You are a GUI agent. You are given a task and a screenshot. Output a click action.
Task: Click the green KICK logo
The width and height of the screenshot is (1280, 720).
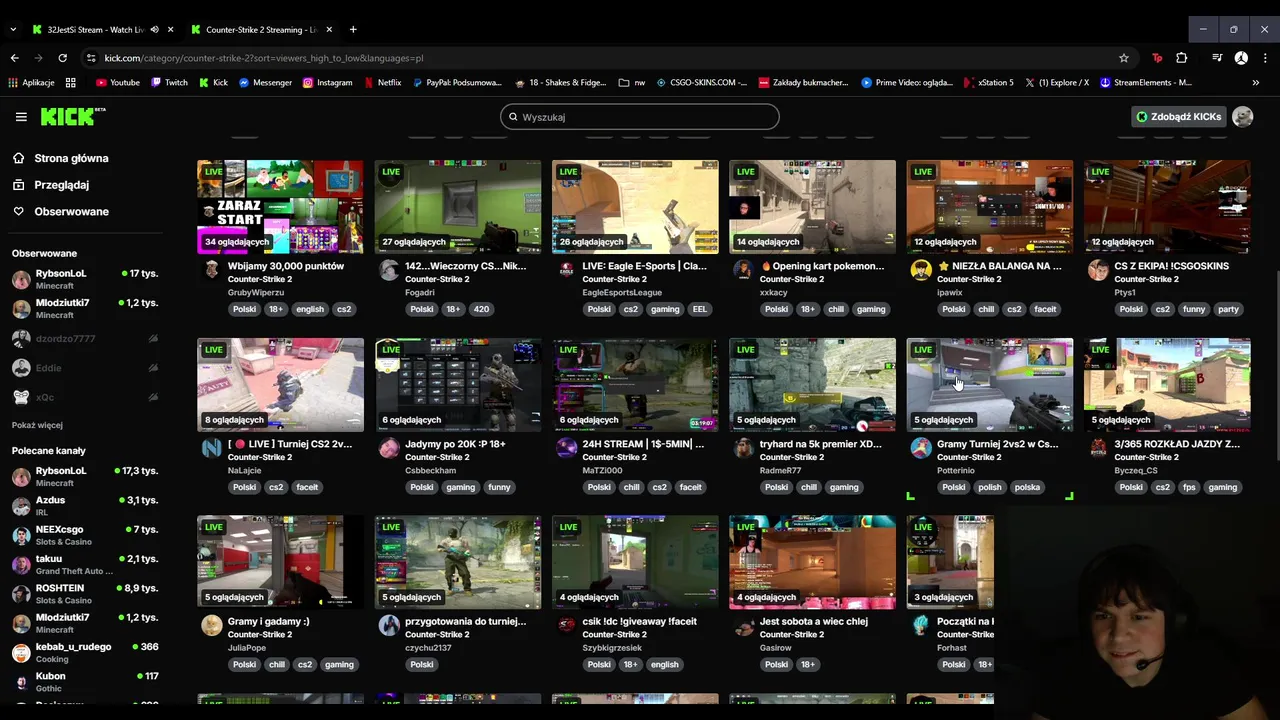[73, 117]
